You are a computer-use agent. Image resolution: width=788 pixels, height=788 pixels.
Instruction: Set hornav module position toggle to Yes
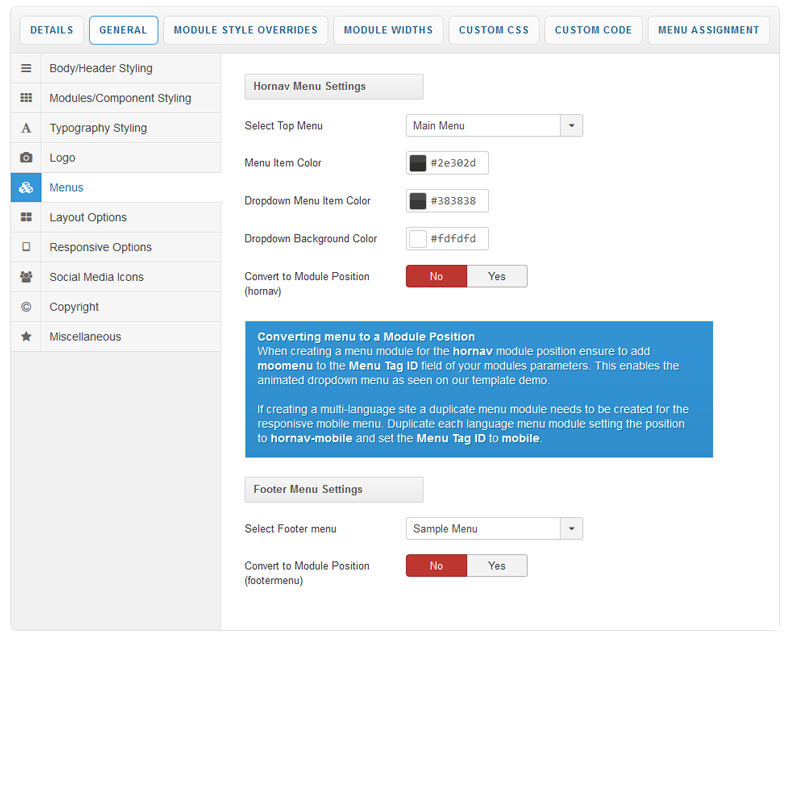coord(496,276)
